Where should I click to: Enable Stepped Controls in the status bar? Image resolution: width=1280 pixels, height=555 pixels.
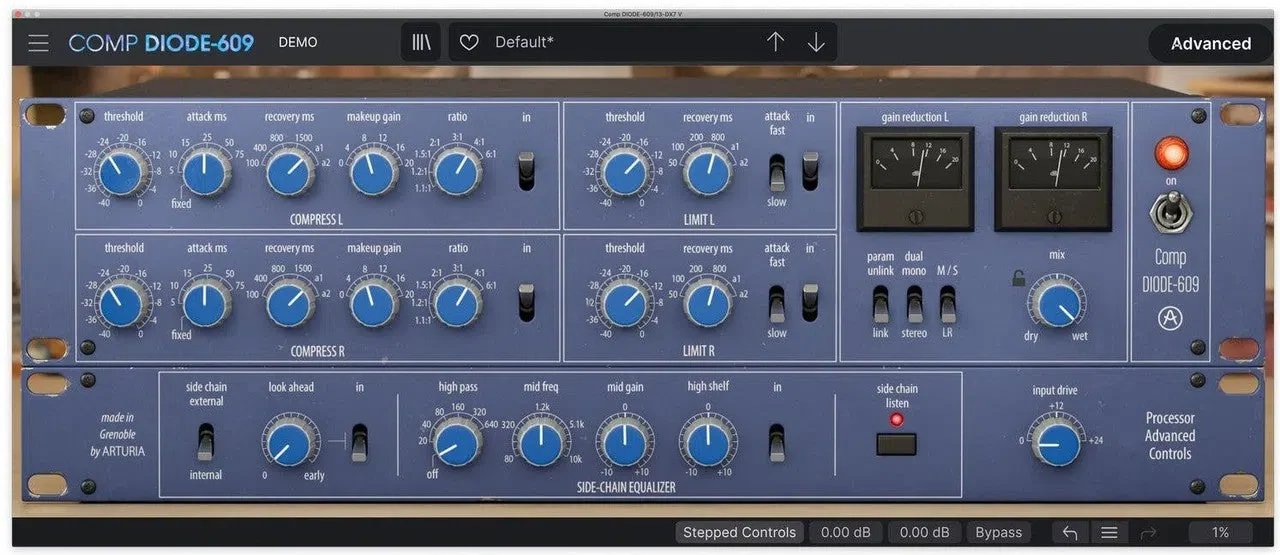click(739, 533)
